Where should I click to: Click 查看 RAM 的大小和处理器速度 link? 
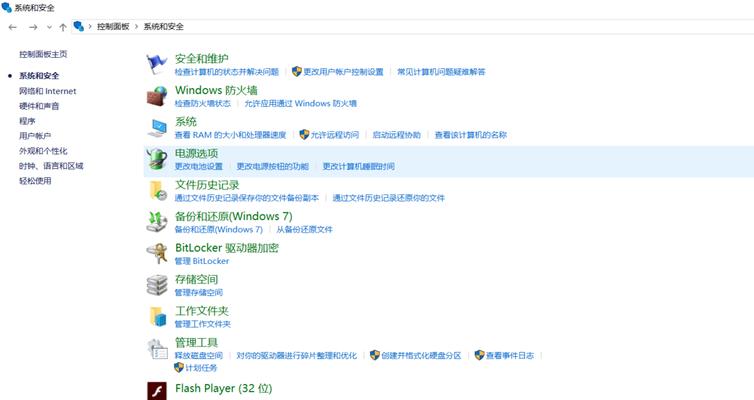pos(230,135)
